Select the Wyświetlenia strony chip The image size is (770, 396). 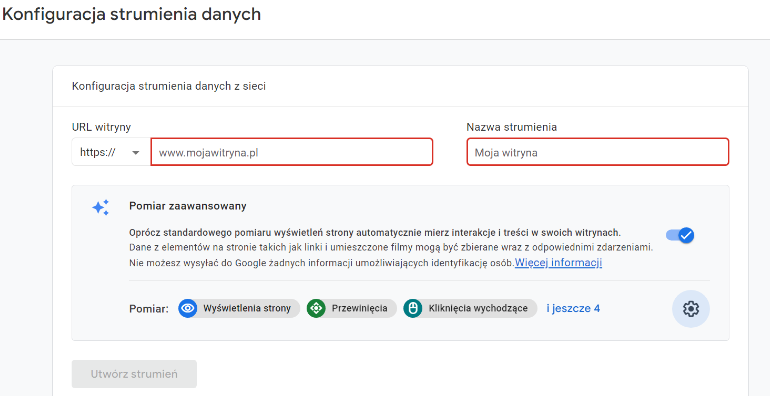coord(239,309)
